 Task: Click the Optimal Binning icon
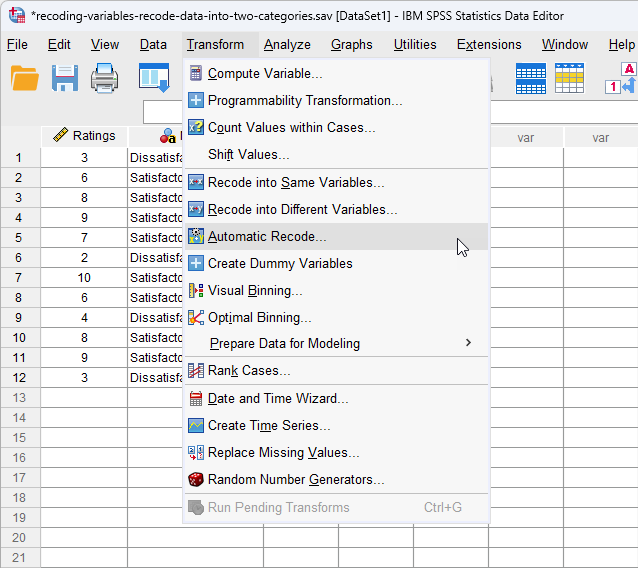196,317
